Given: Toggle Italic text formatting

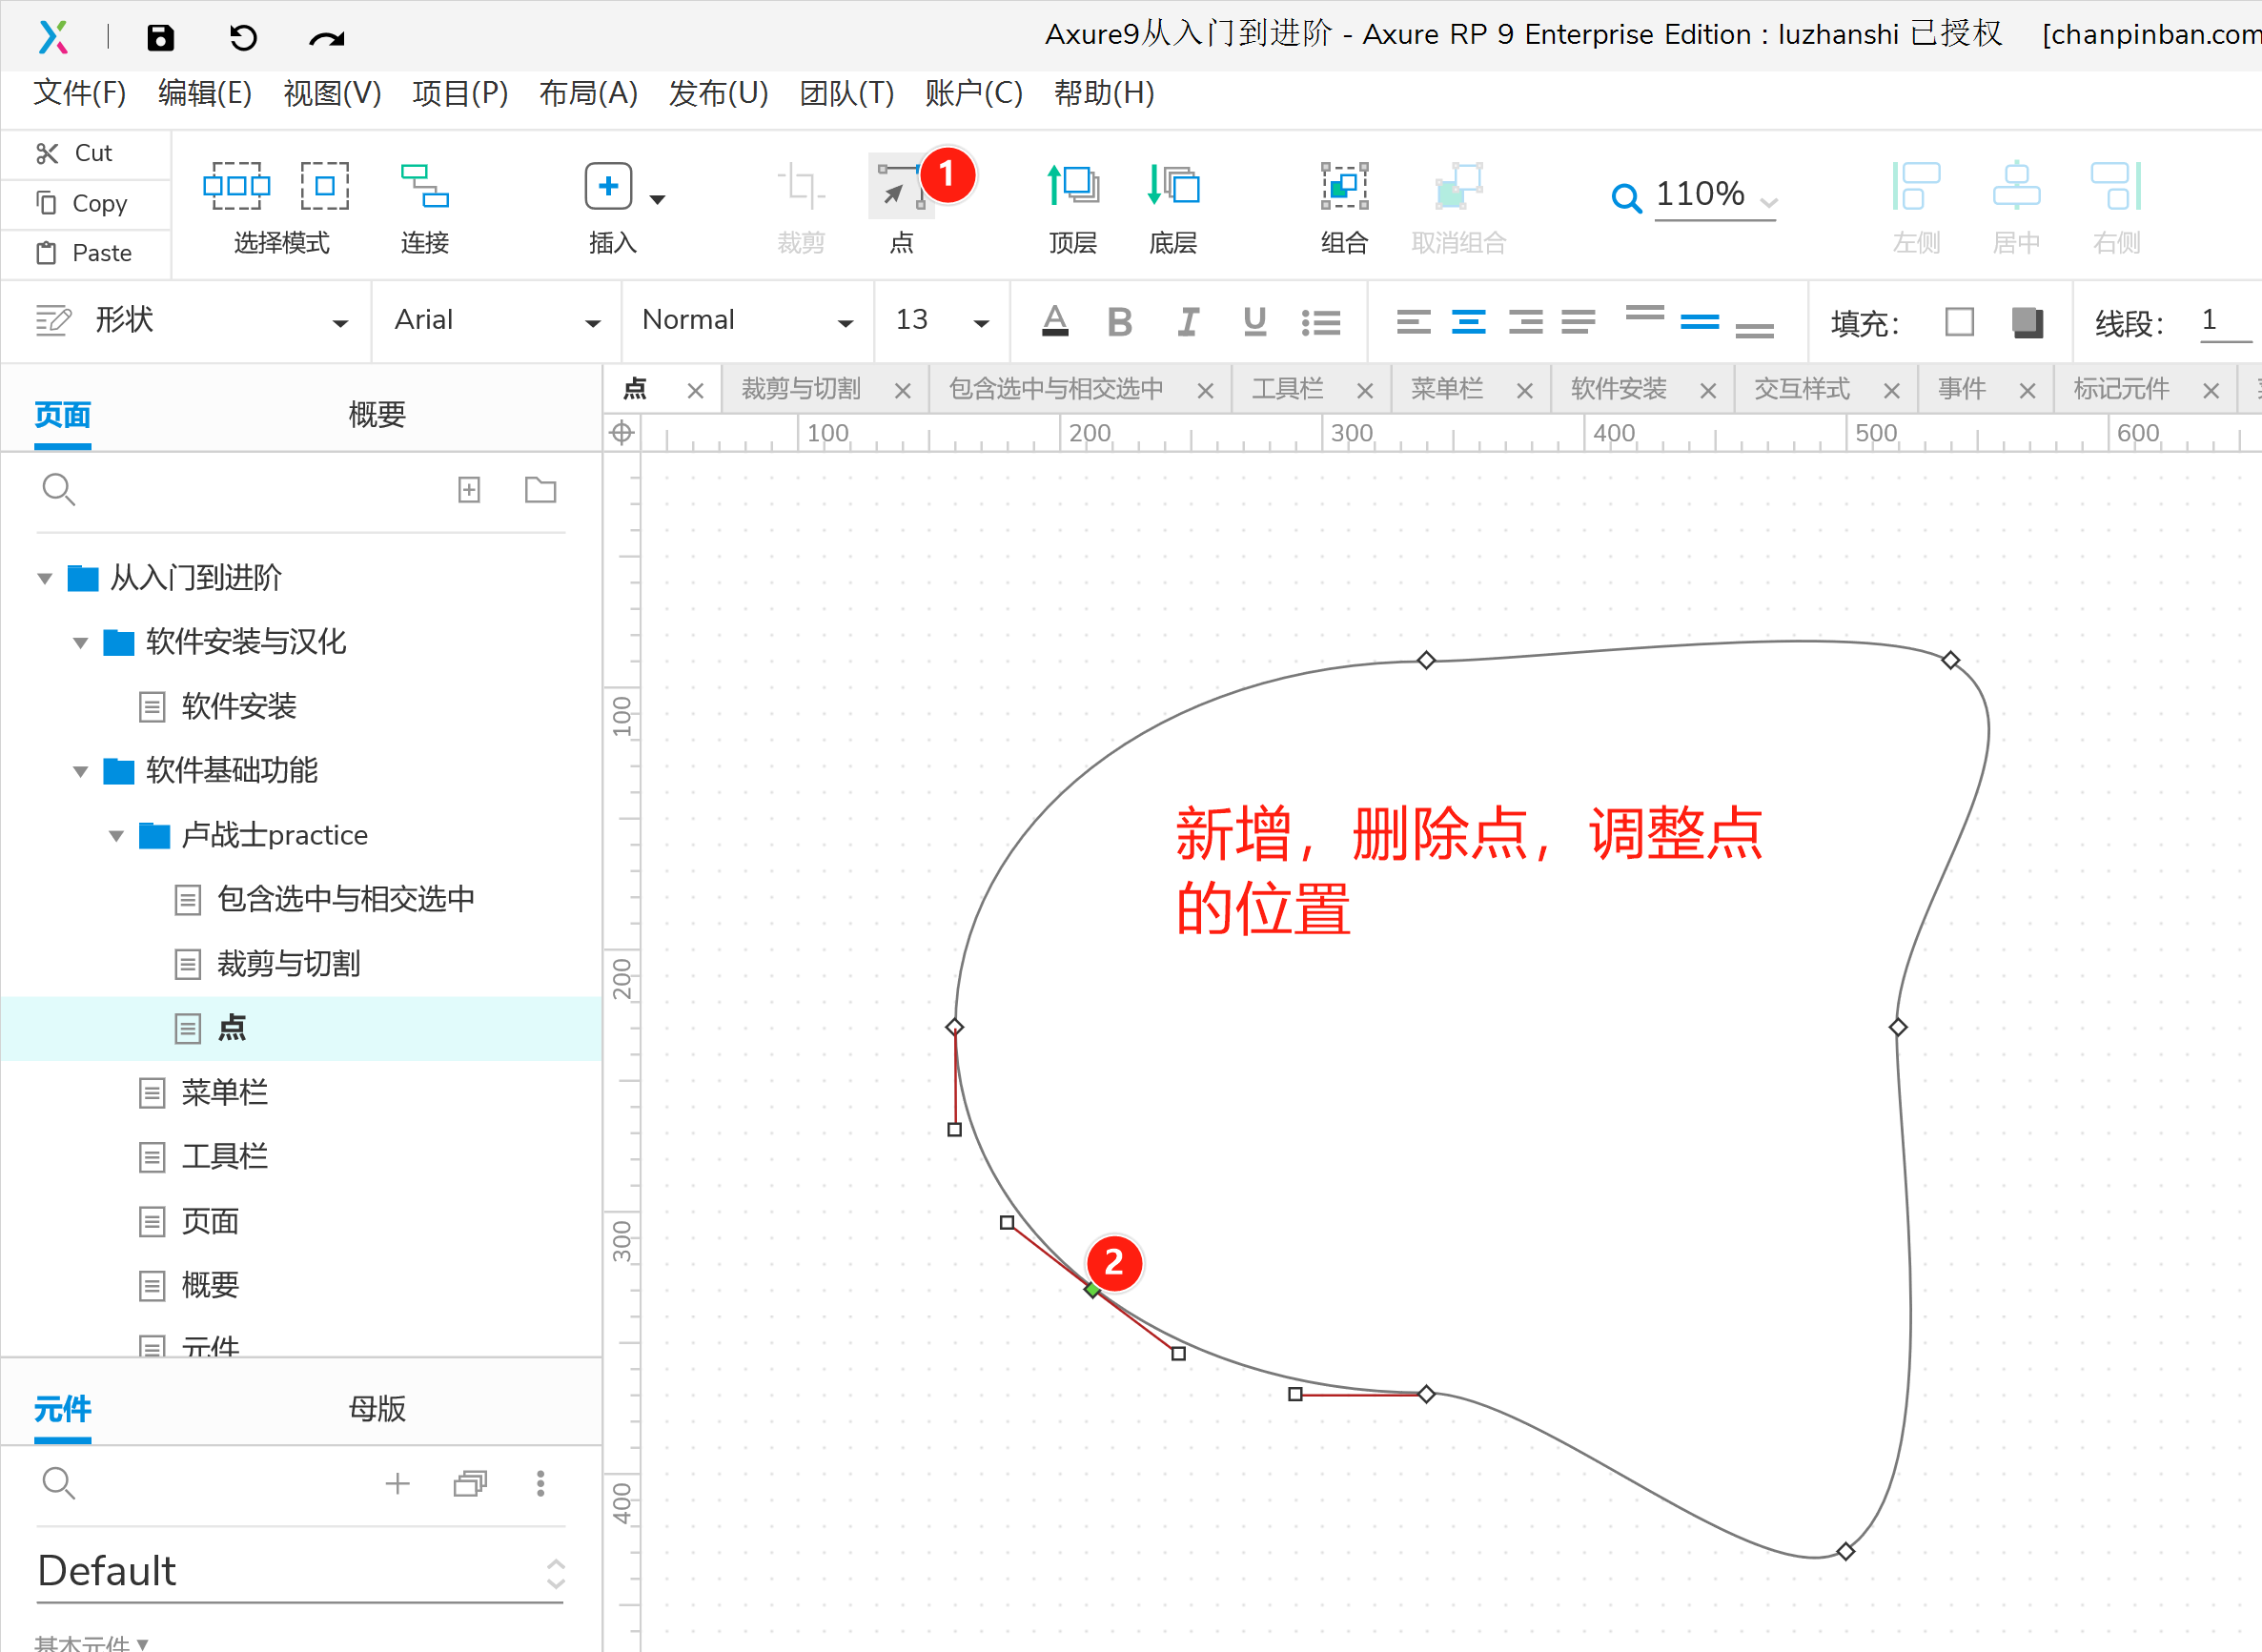Looking at the screenshot, I should (1187, 322).
